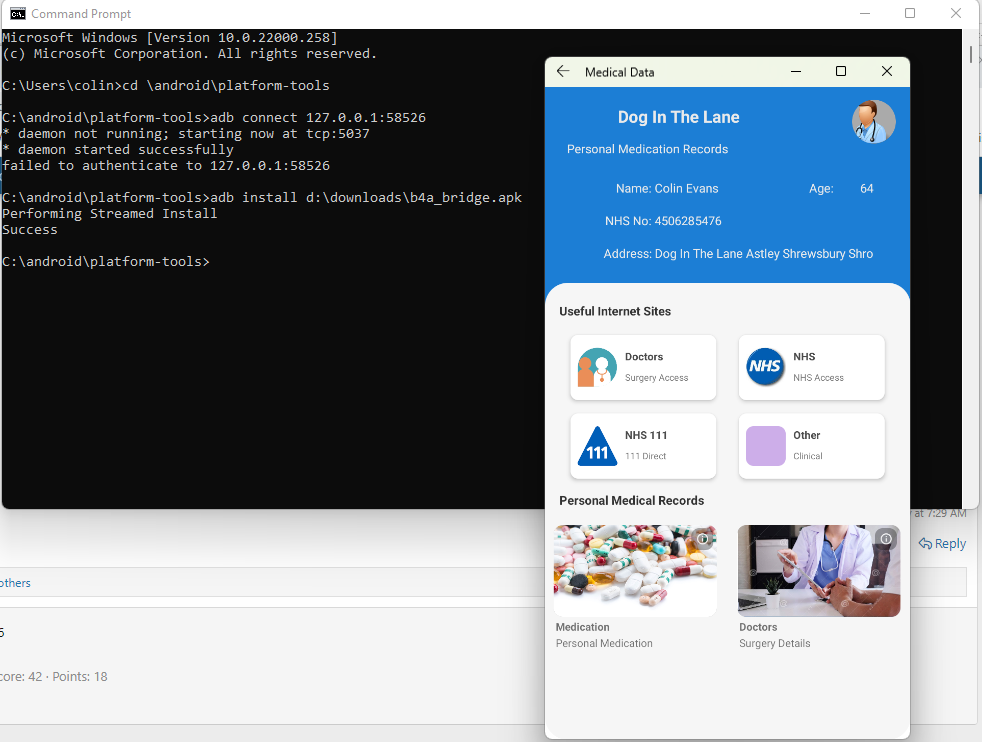Viewport: 982px width, 742px height.
Task: Click the age value 64
Action: [866, 188]
